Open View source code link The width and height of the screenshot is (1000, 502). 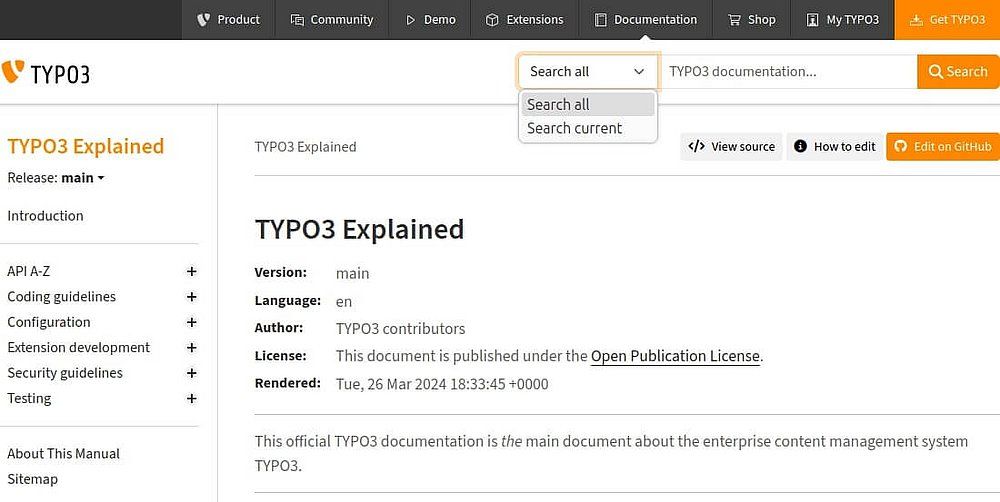click(732, 147)
